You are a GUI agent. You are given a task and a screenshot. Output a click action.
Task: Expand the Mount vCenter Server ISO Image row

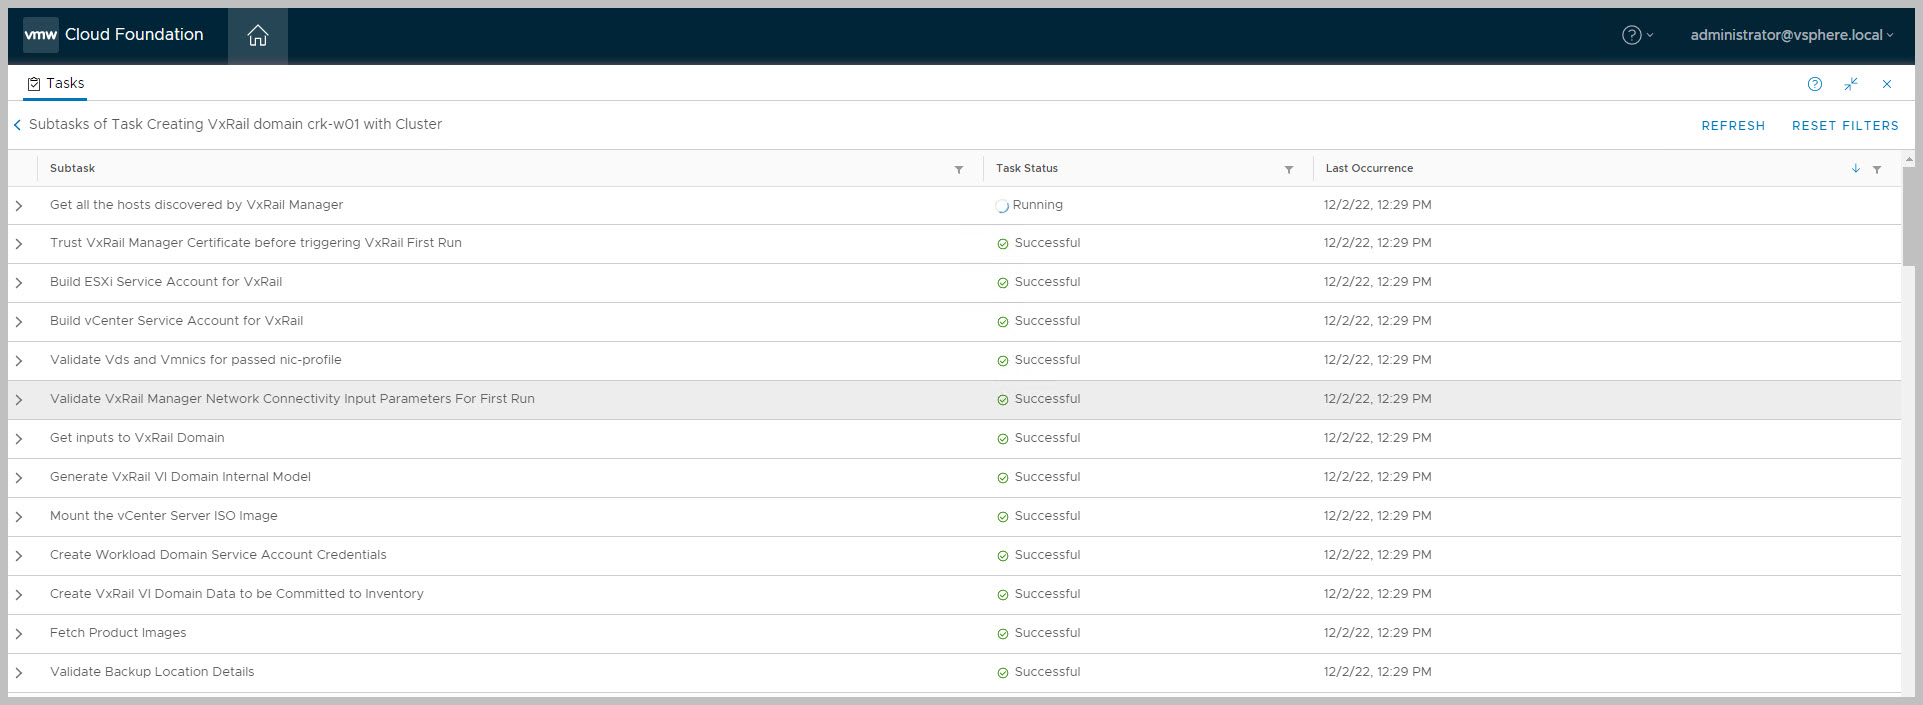click(19, 517)
